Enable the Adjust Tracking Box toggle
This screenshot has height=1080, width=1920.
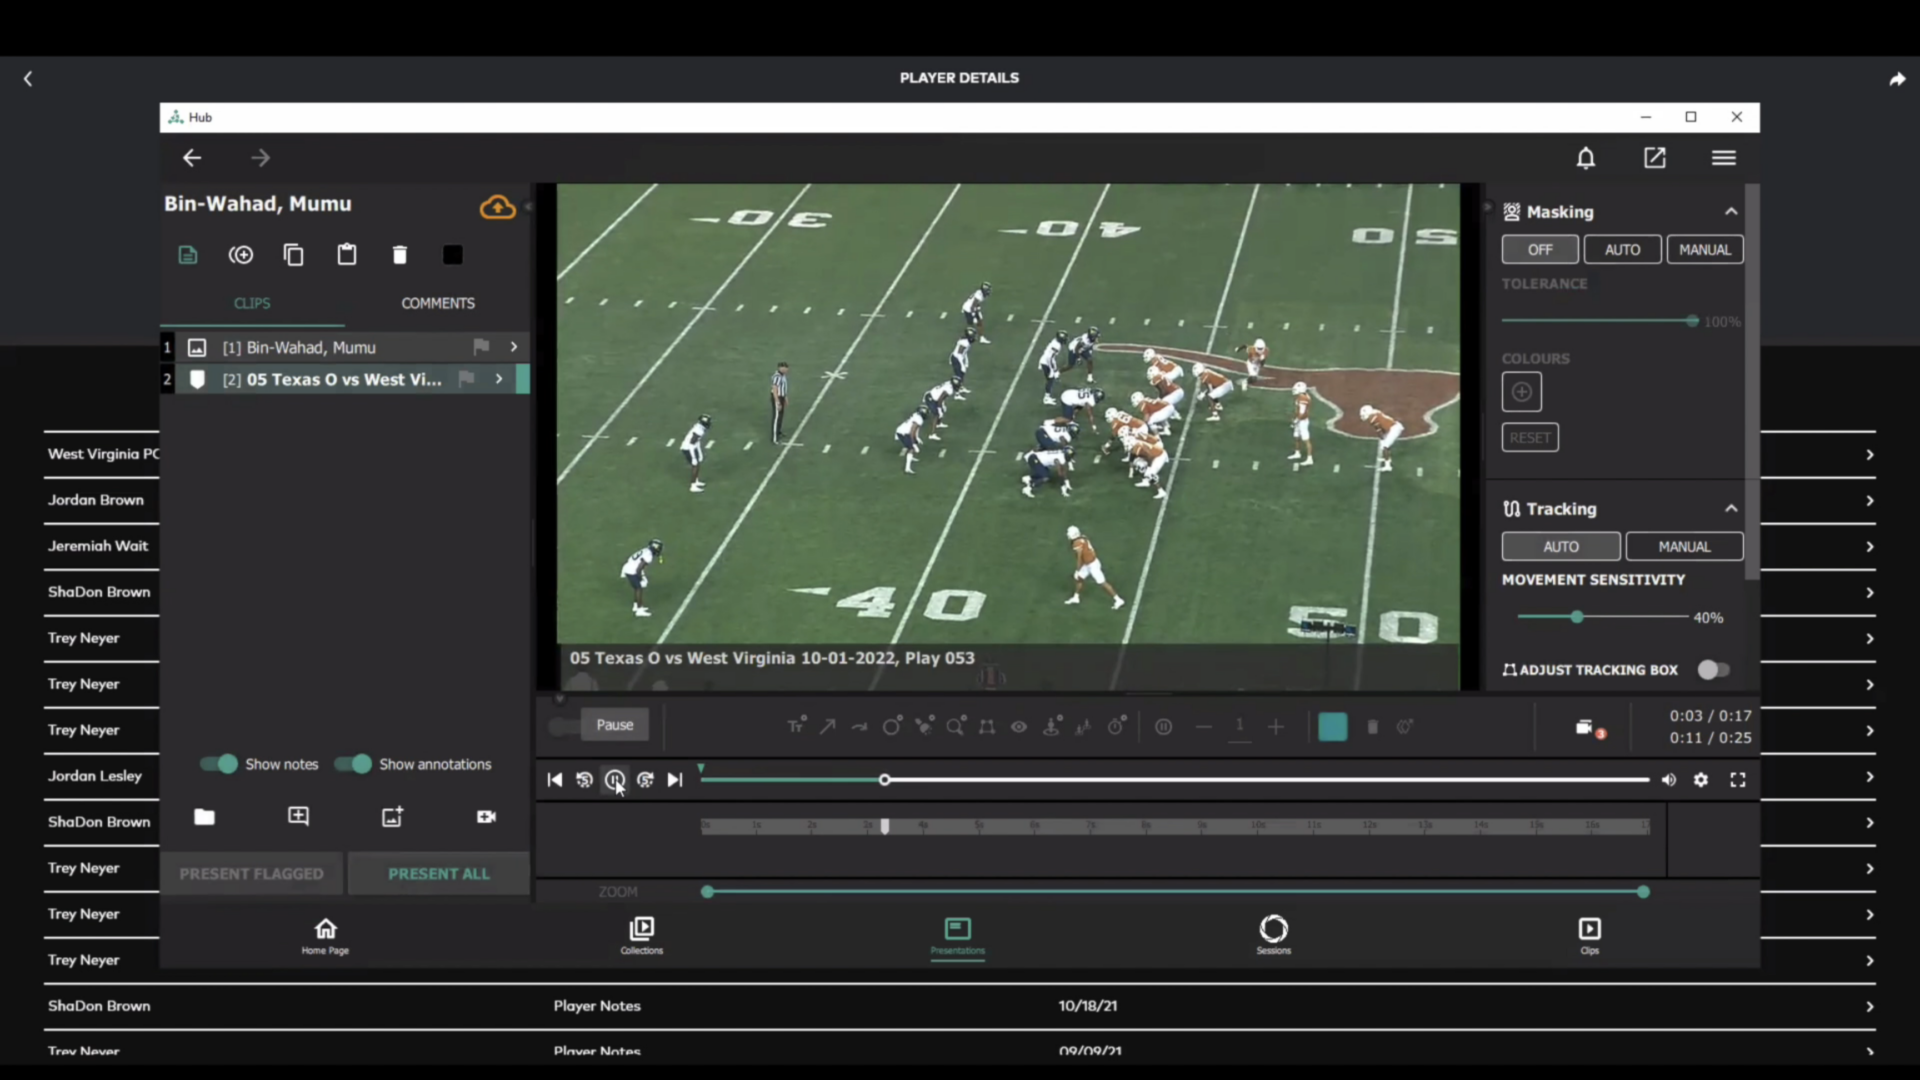click(x=1712, y=669)
